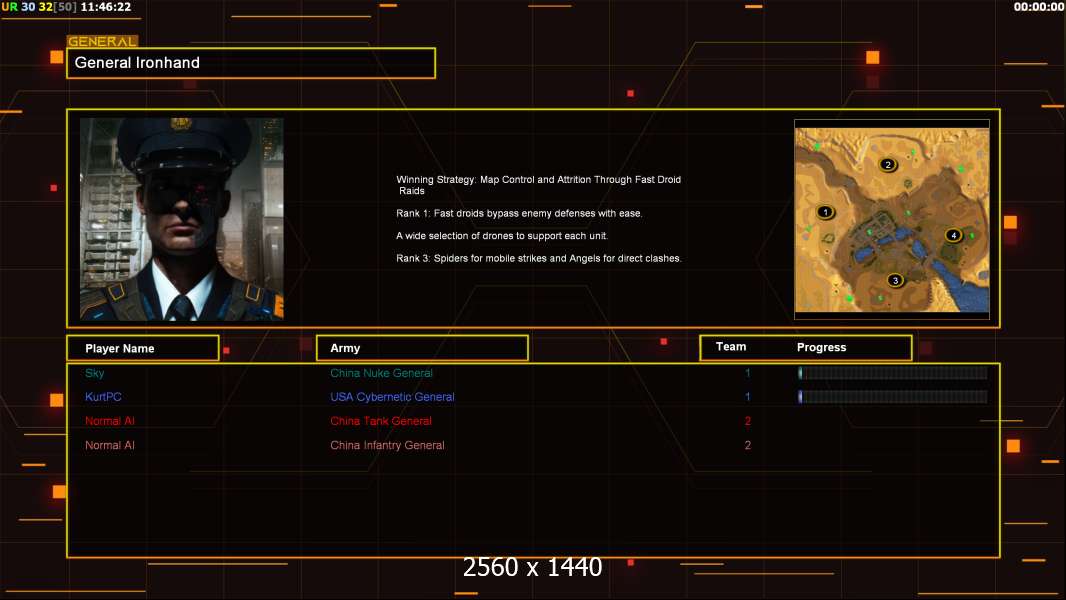Click China Tank General army entry
1066x600 pixels.
click(381, 421)
